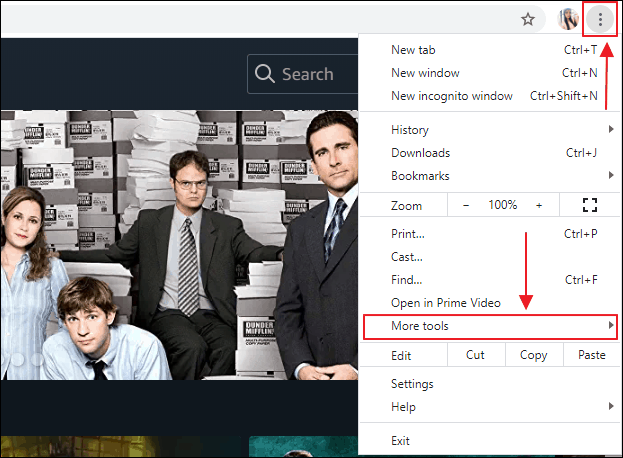Select Print... in the menu

click(489, 234)
